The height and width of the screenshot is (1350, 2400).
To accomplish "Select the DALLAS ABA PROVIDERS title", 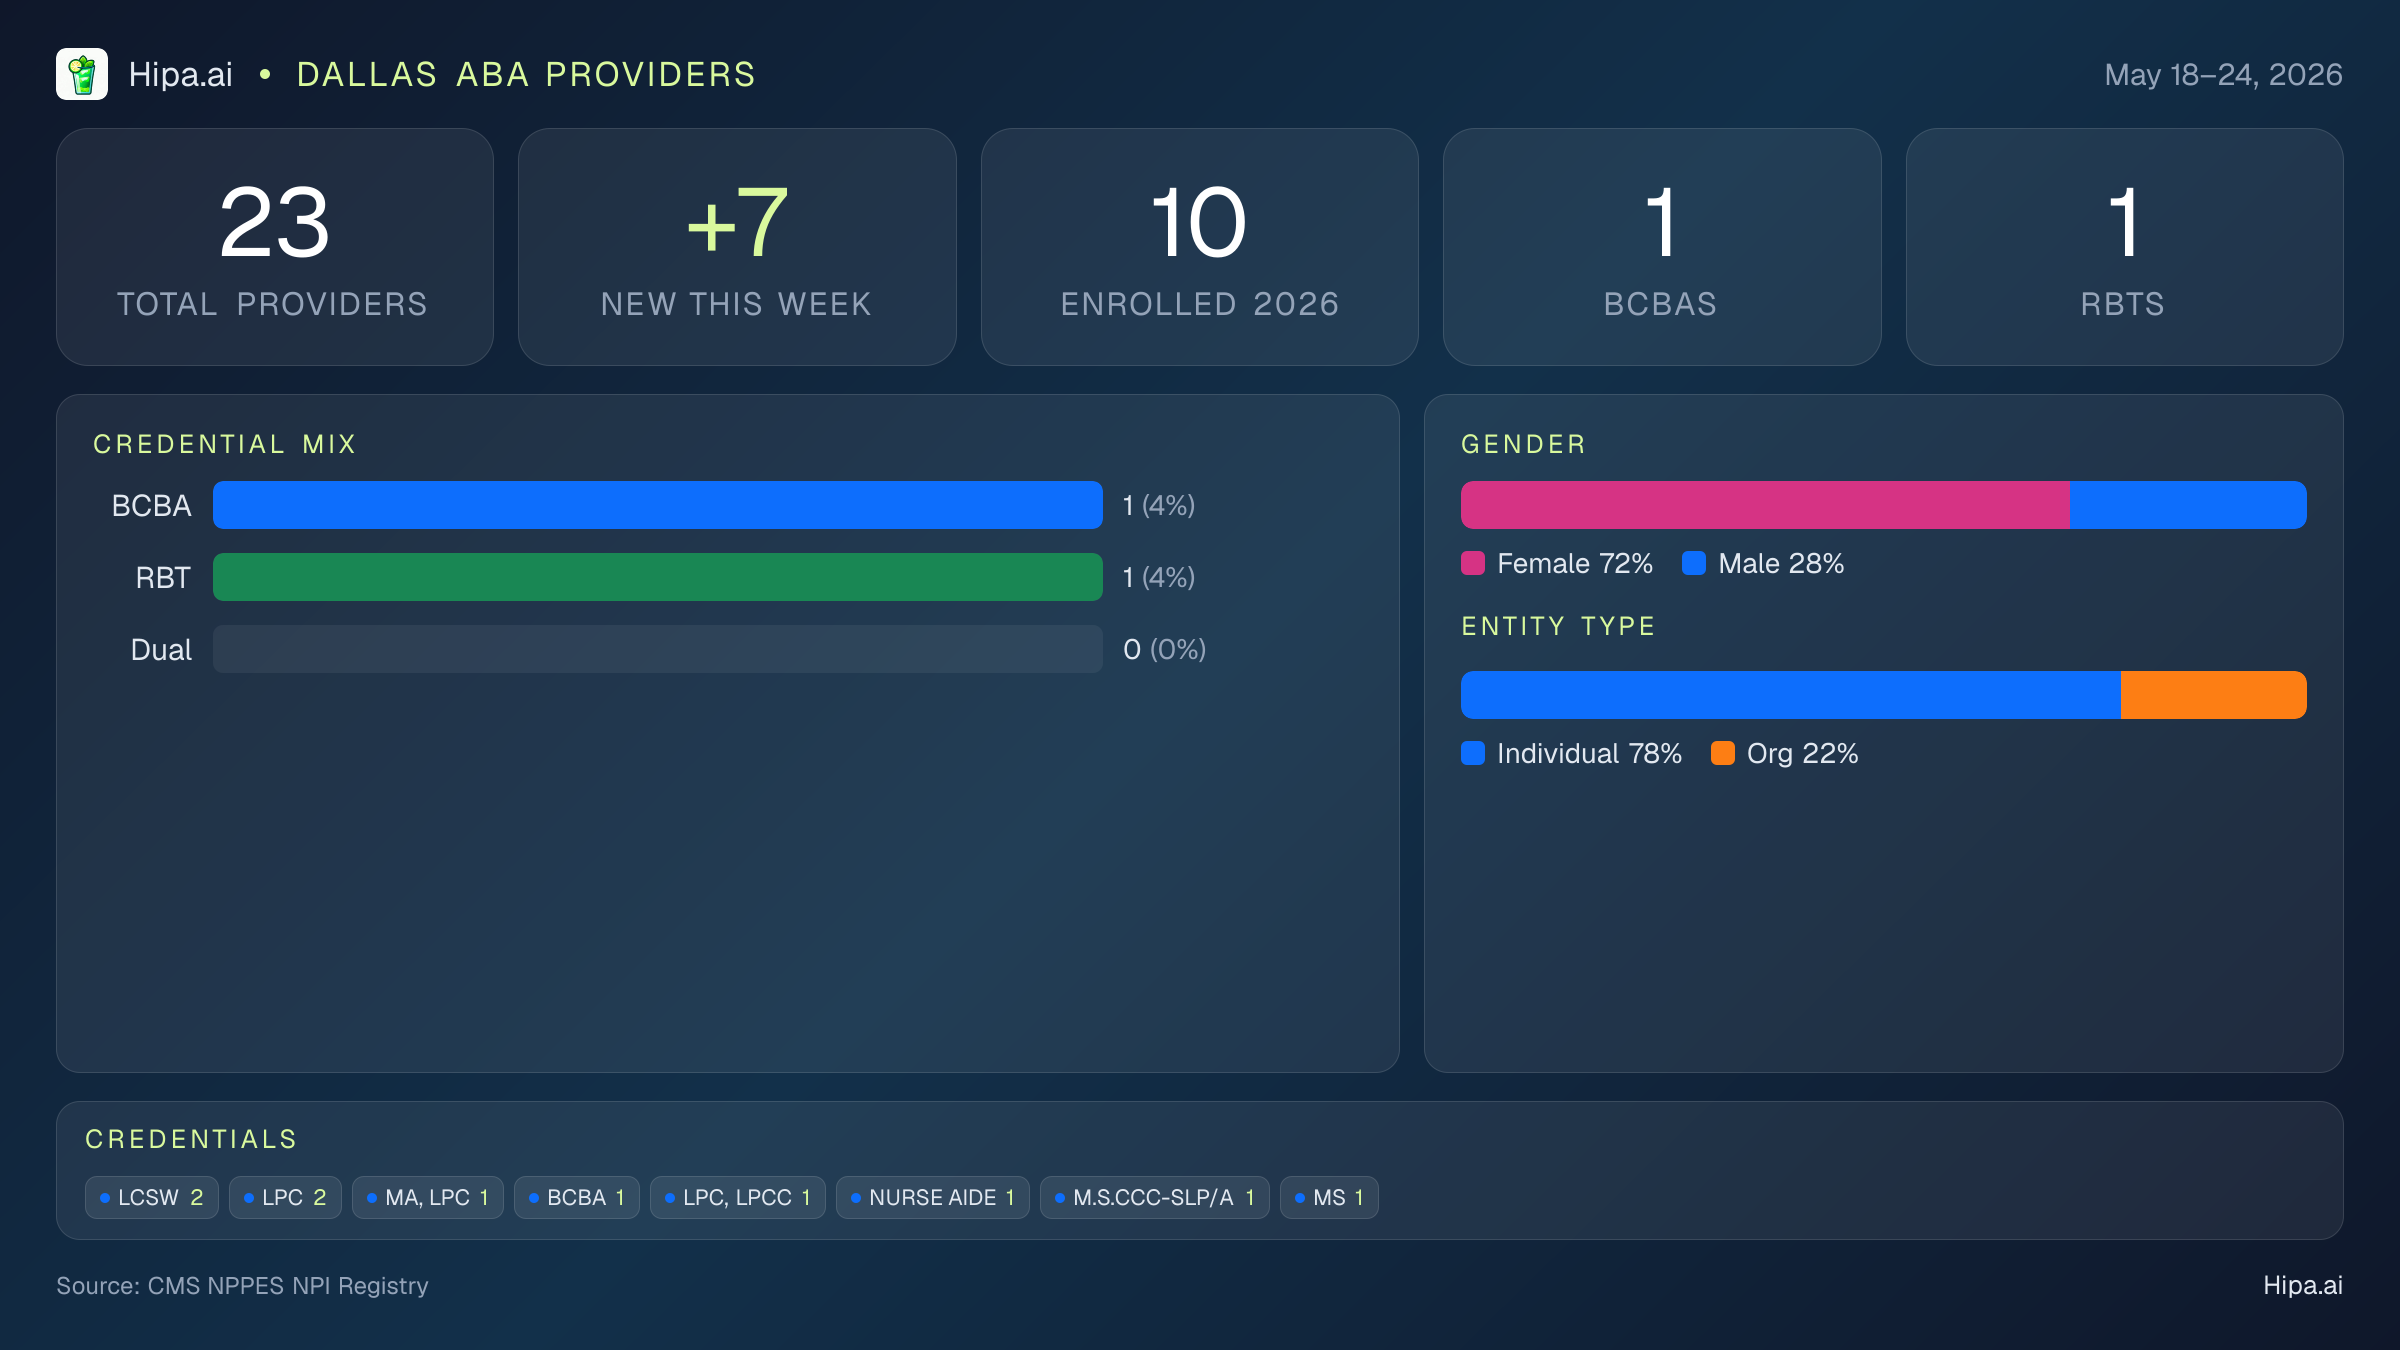I will coord(526,75).
